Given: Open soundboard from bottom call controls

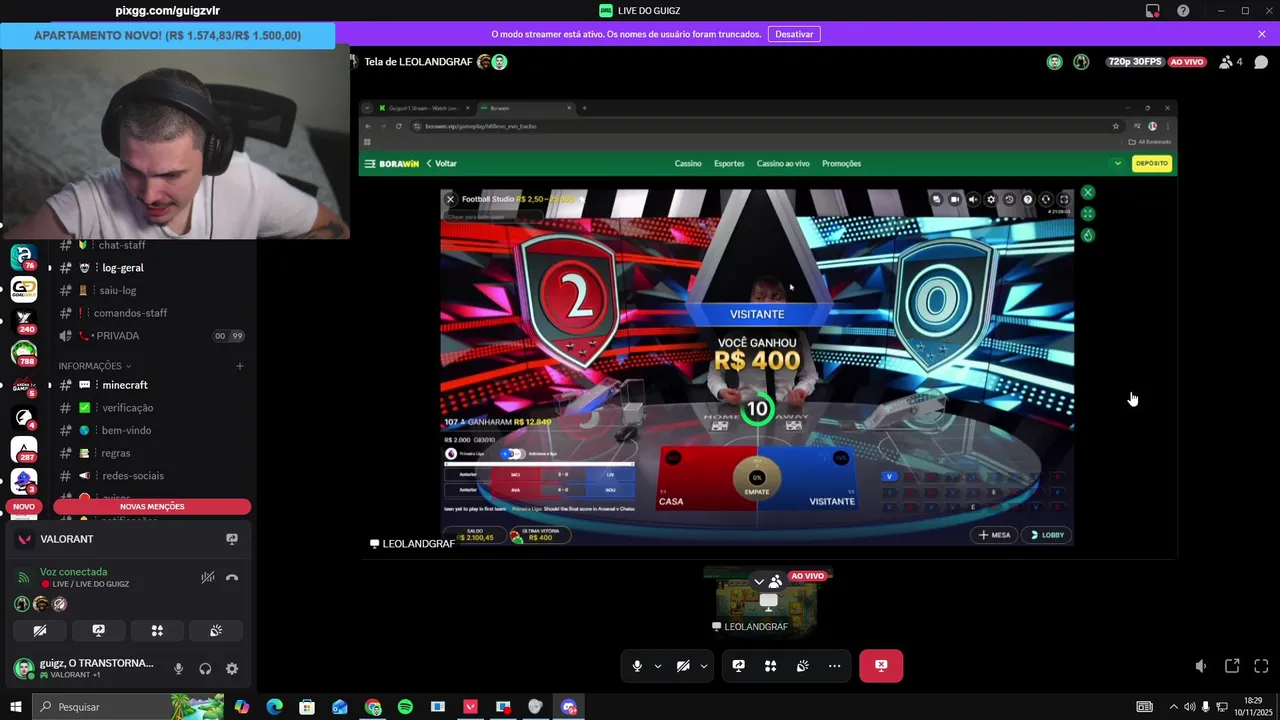Looking at the screenshot, I should click(802, 666).
